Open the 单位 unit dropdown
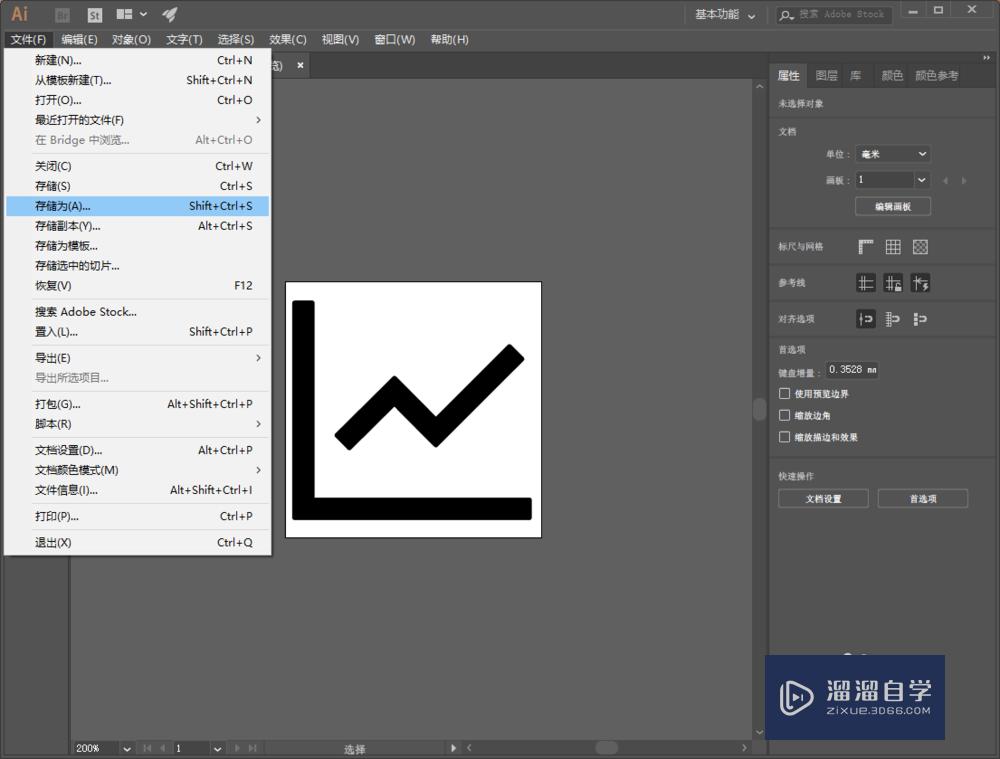 (x=893, y=154)
